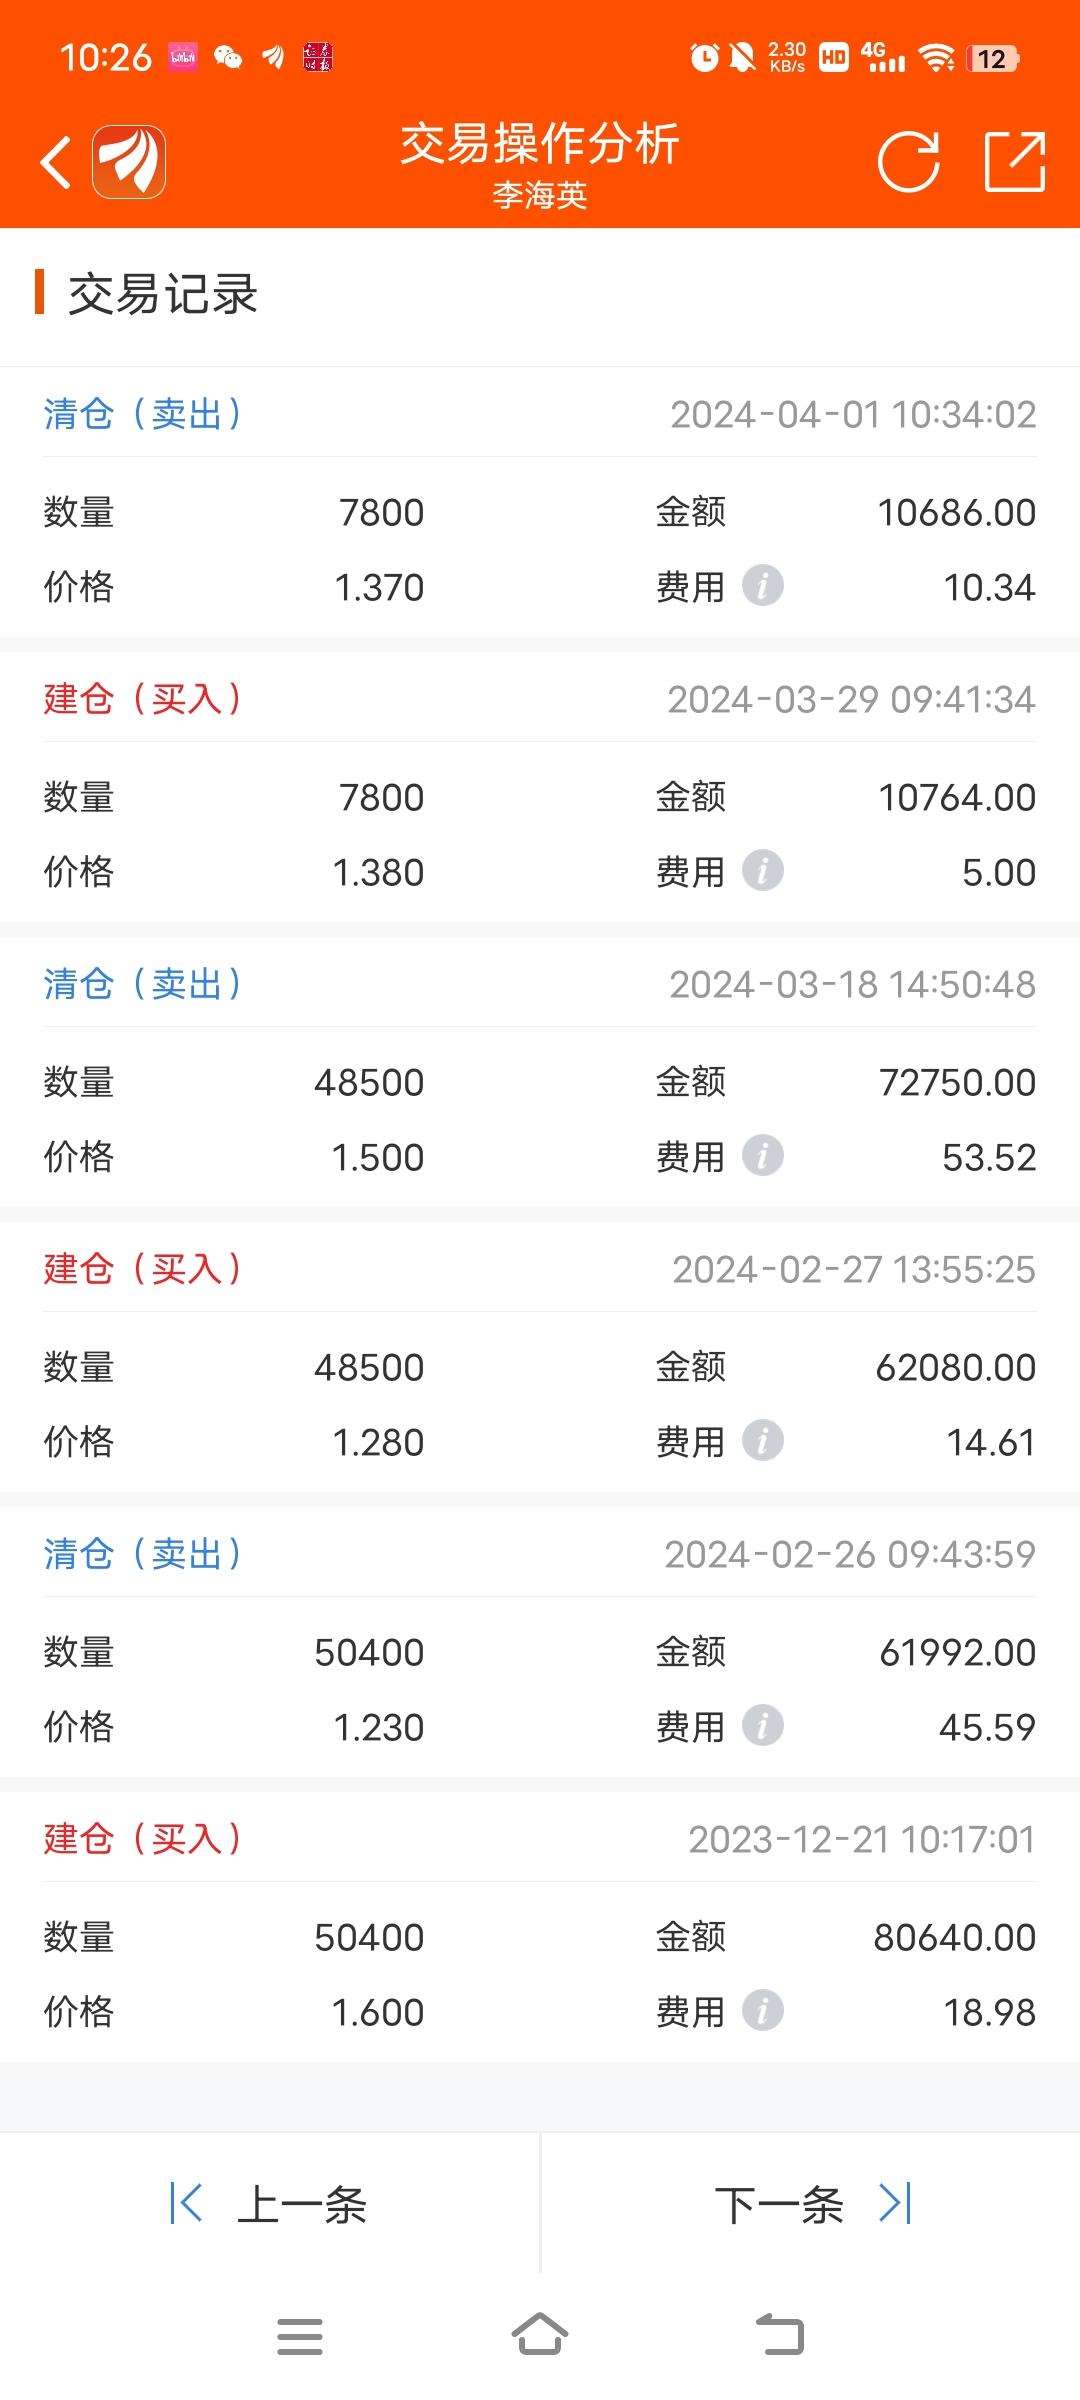Show fee info for 5.00 charge

point(763,870)
